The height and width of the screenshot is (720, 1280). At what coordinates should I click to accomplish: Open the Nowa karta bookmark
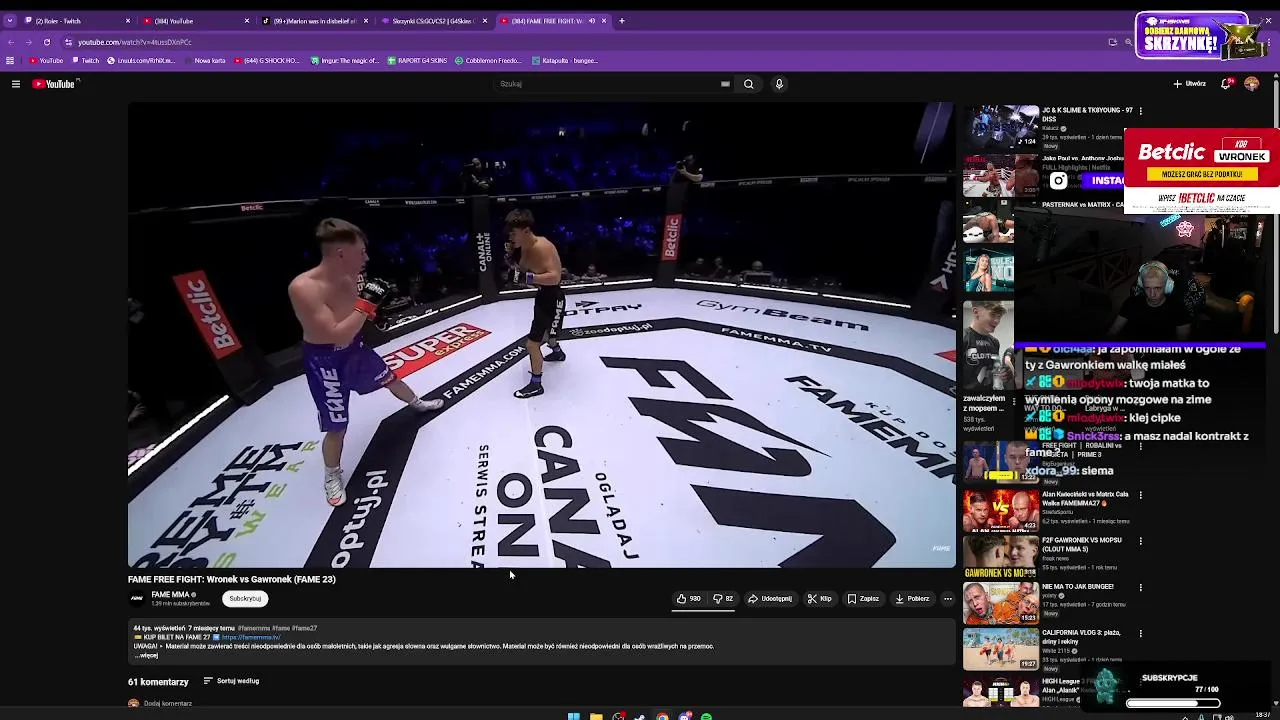[x=204, y=60]
